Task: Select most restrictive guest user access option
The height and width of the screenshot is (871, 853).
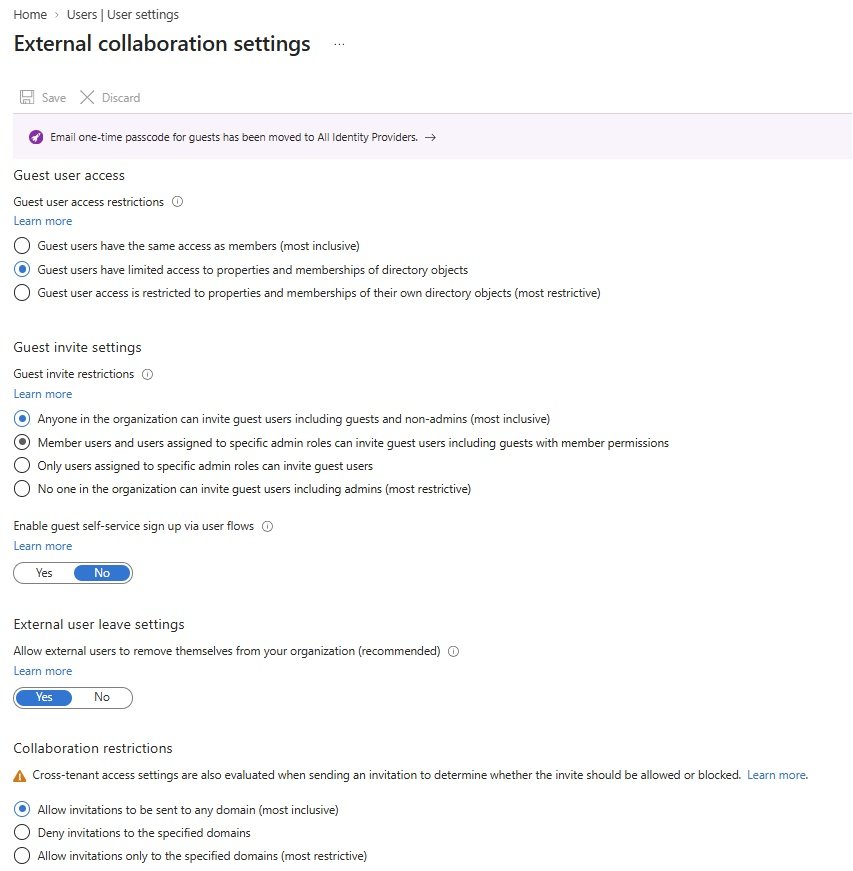Action: (22, 293)
